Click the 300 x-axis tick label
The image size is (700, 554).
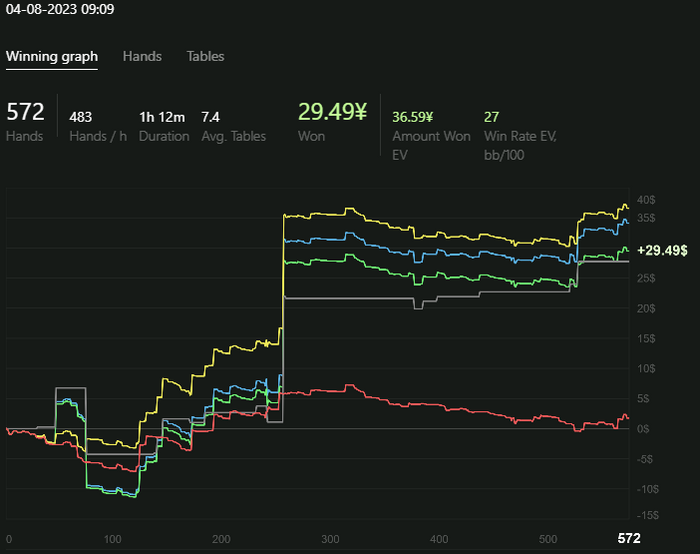click(330, 539)
